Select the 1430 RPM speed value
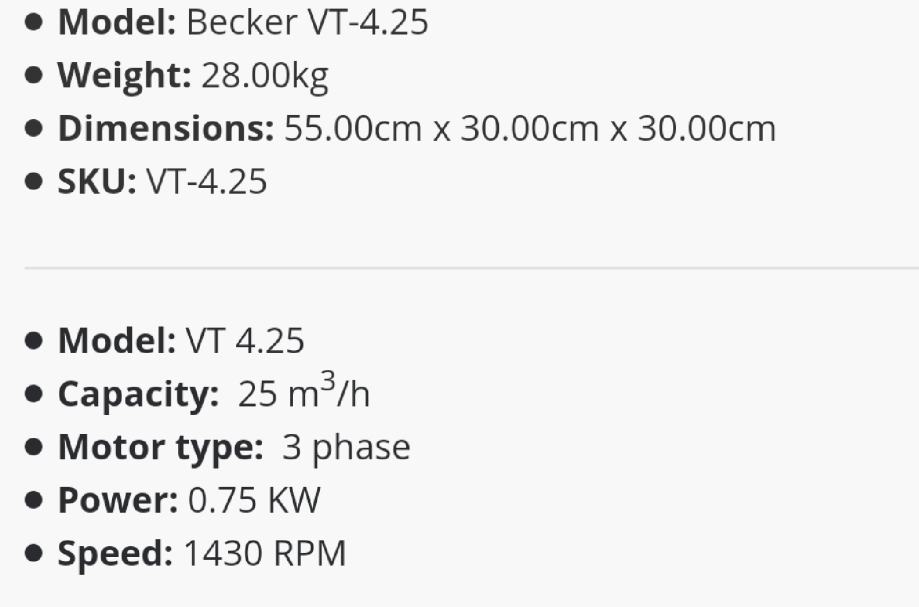919x607 pixels. click(x=264, y=553)
